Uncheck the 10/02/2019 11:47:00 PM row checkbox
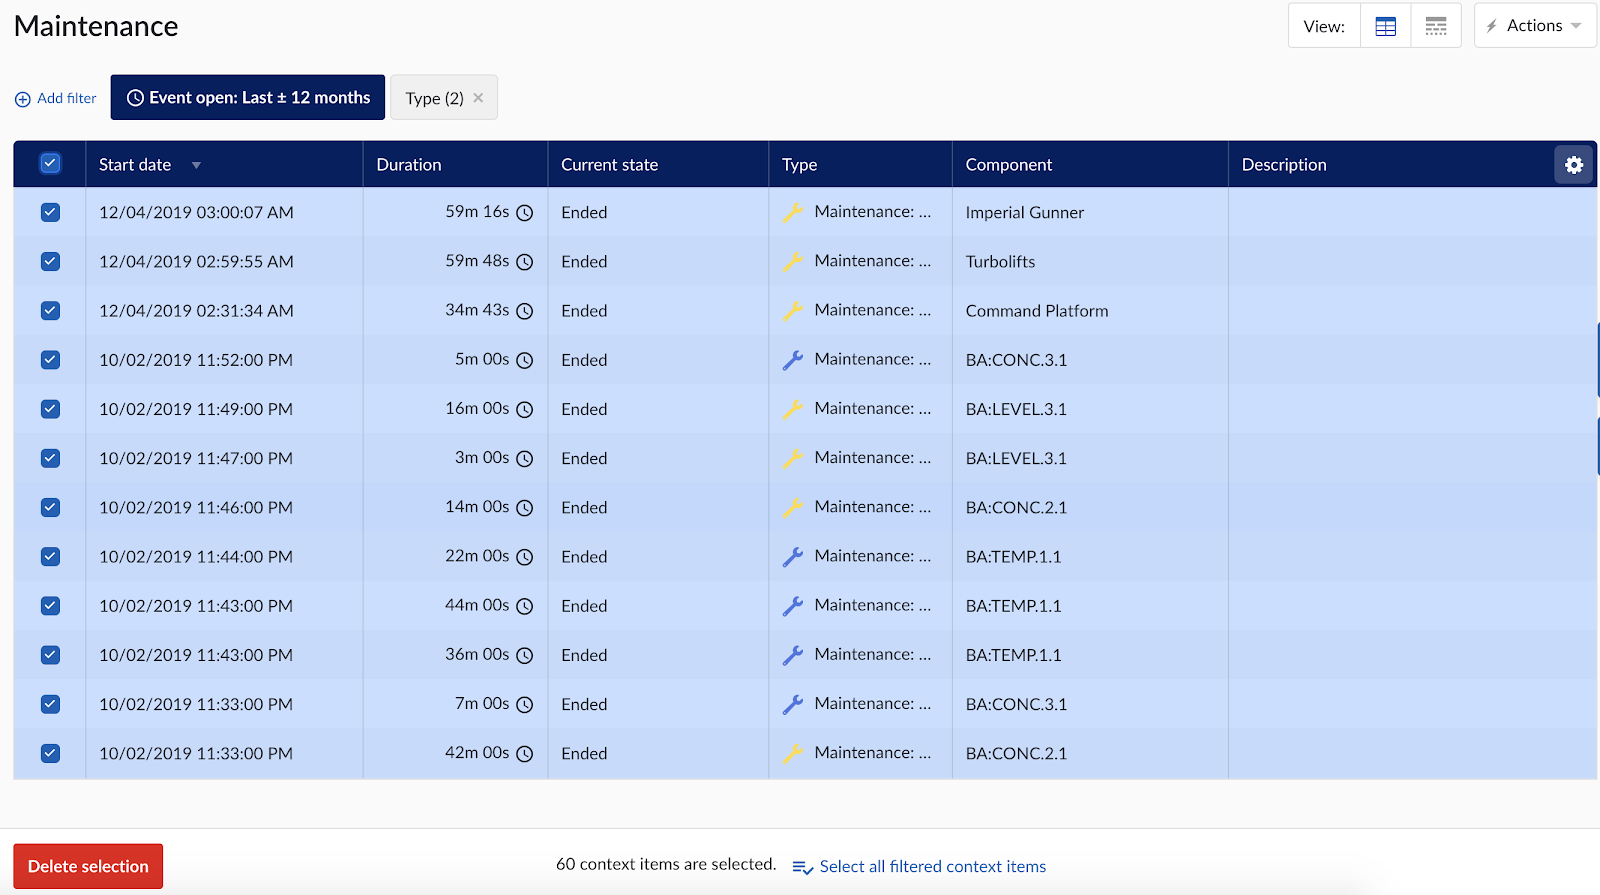Screen dimensions: 1600x895 (50, 458)
